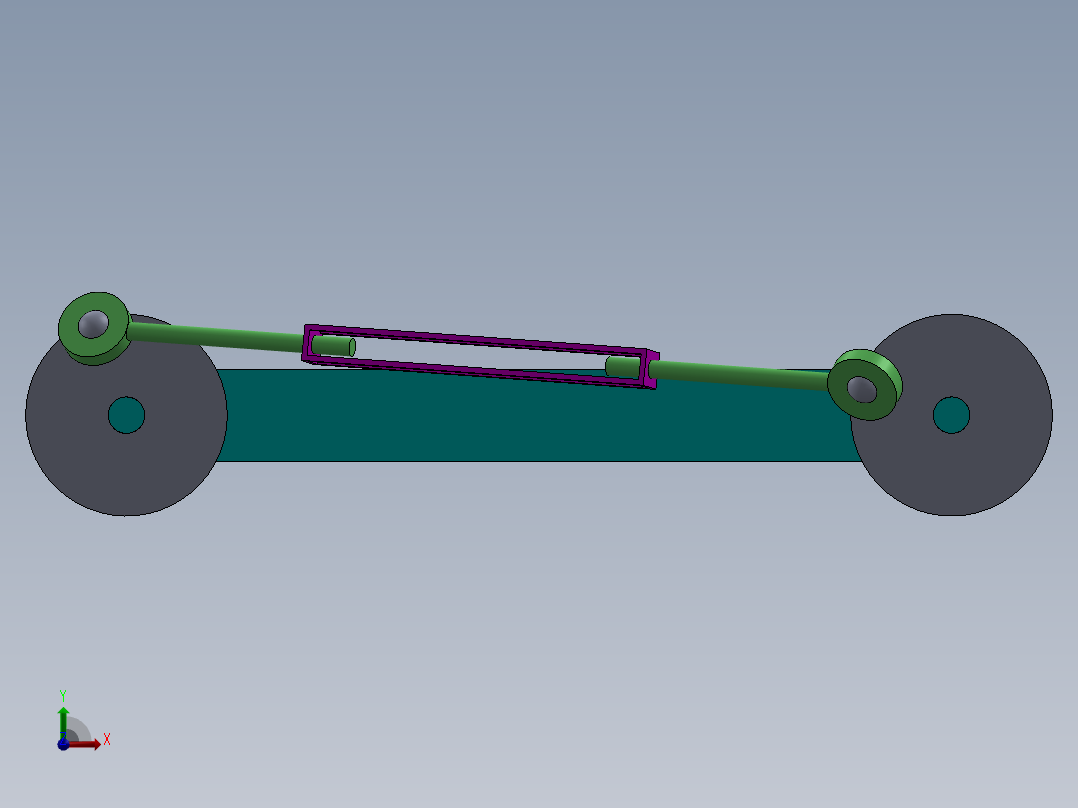Click the center hole of the left wheel
This screenshot has width=1078, height=808.
tap(126, 415)
